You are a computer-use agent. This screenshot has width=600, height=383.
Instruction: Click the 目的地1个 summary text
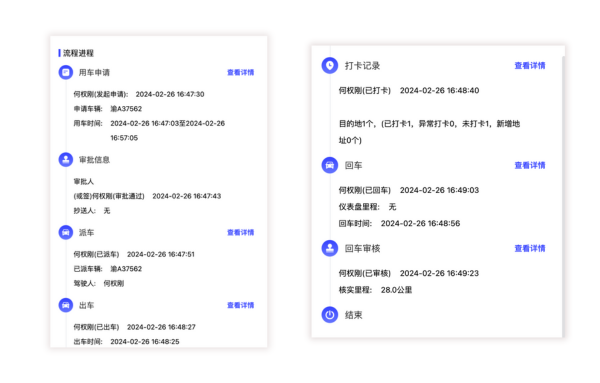tap(429, 132)
